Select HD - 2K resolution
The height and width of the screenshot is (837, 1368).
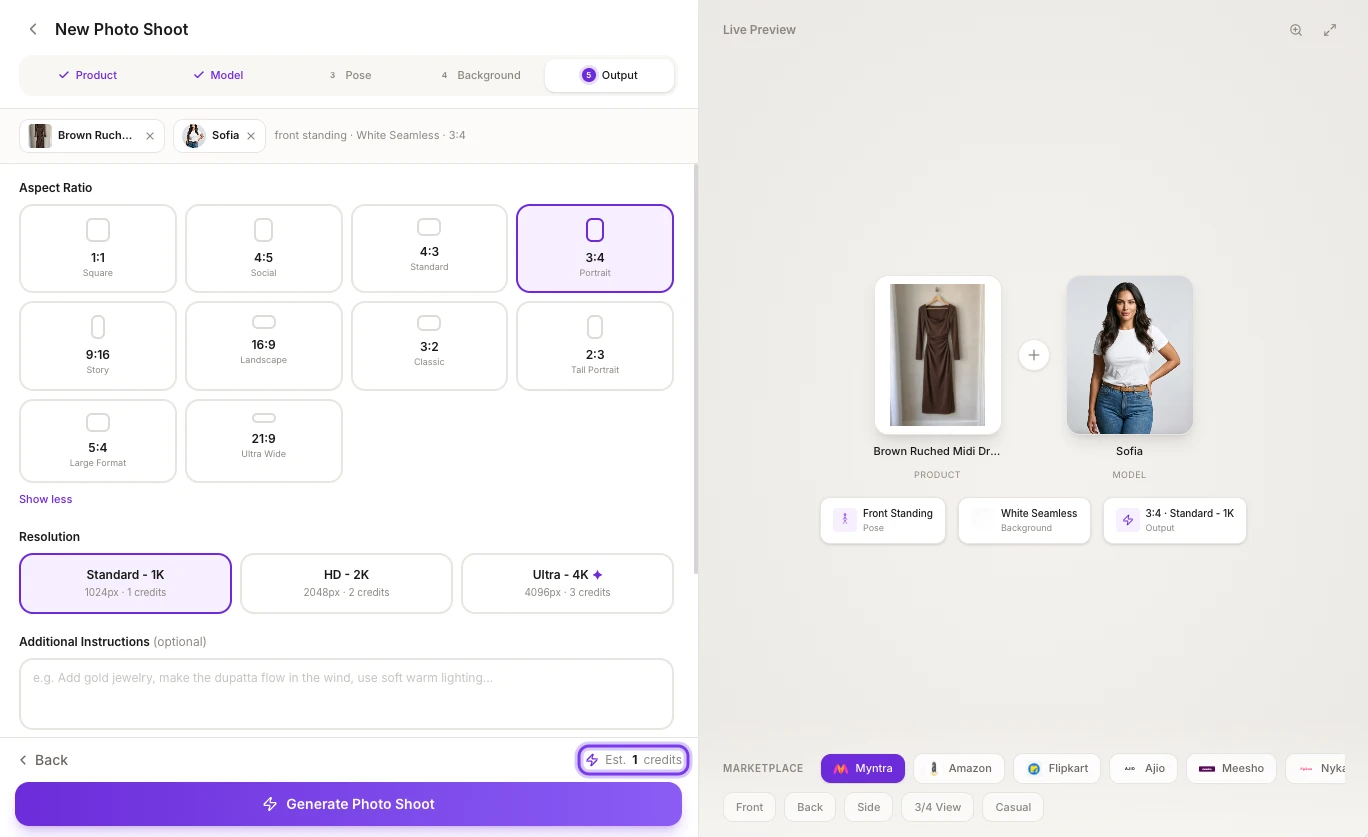coord(346,583)
